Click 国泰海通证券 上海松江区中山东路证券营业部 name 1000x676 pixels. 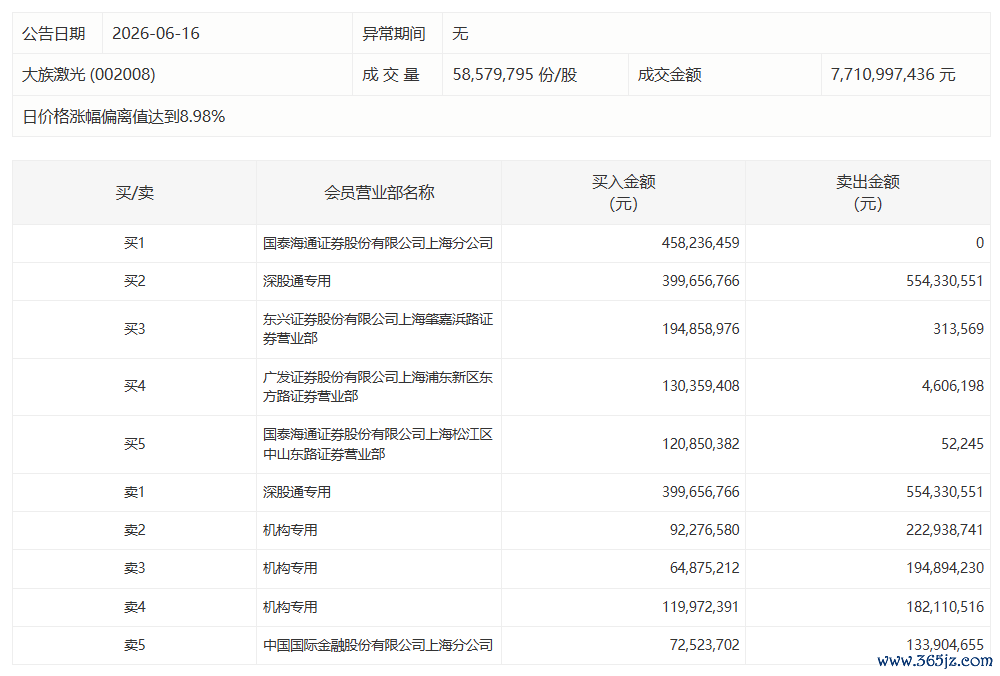378,444
